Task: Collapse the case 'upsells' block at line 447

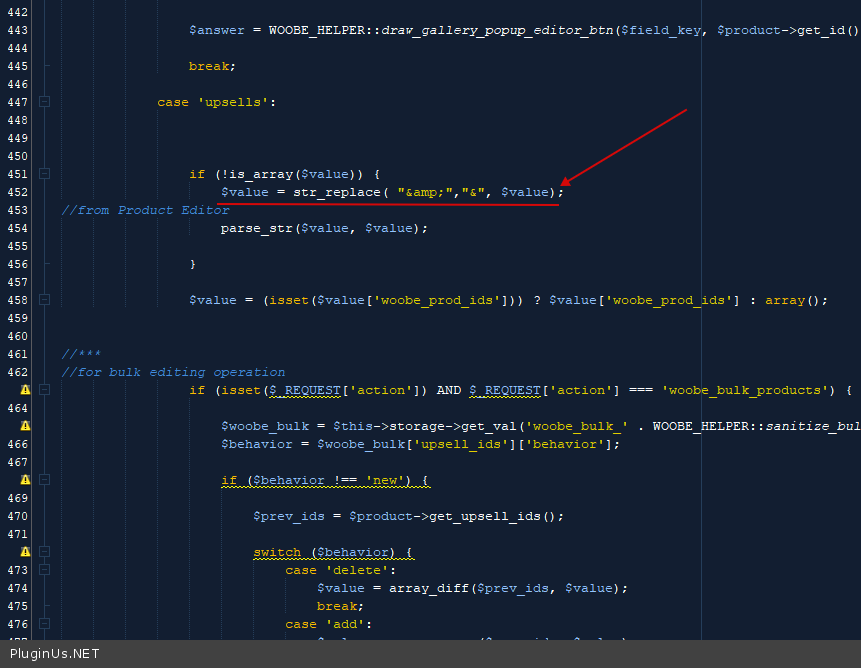Action: tap(44, 102)
